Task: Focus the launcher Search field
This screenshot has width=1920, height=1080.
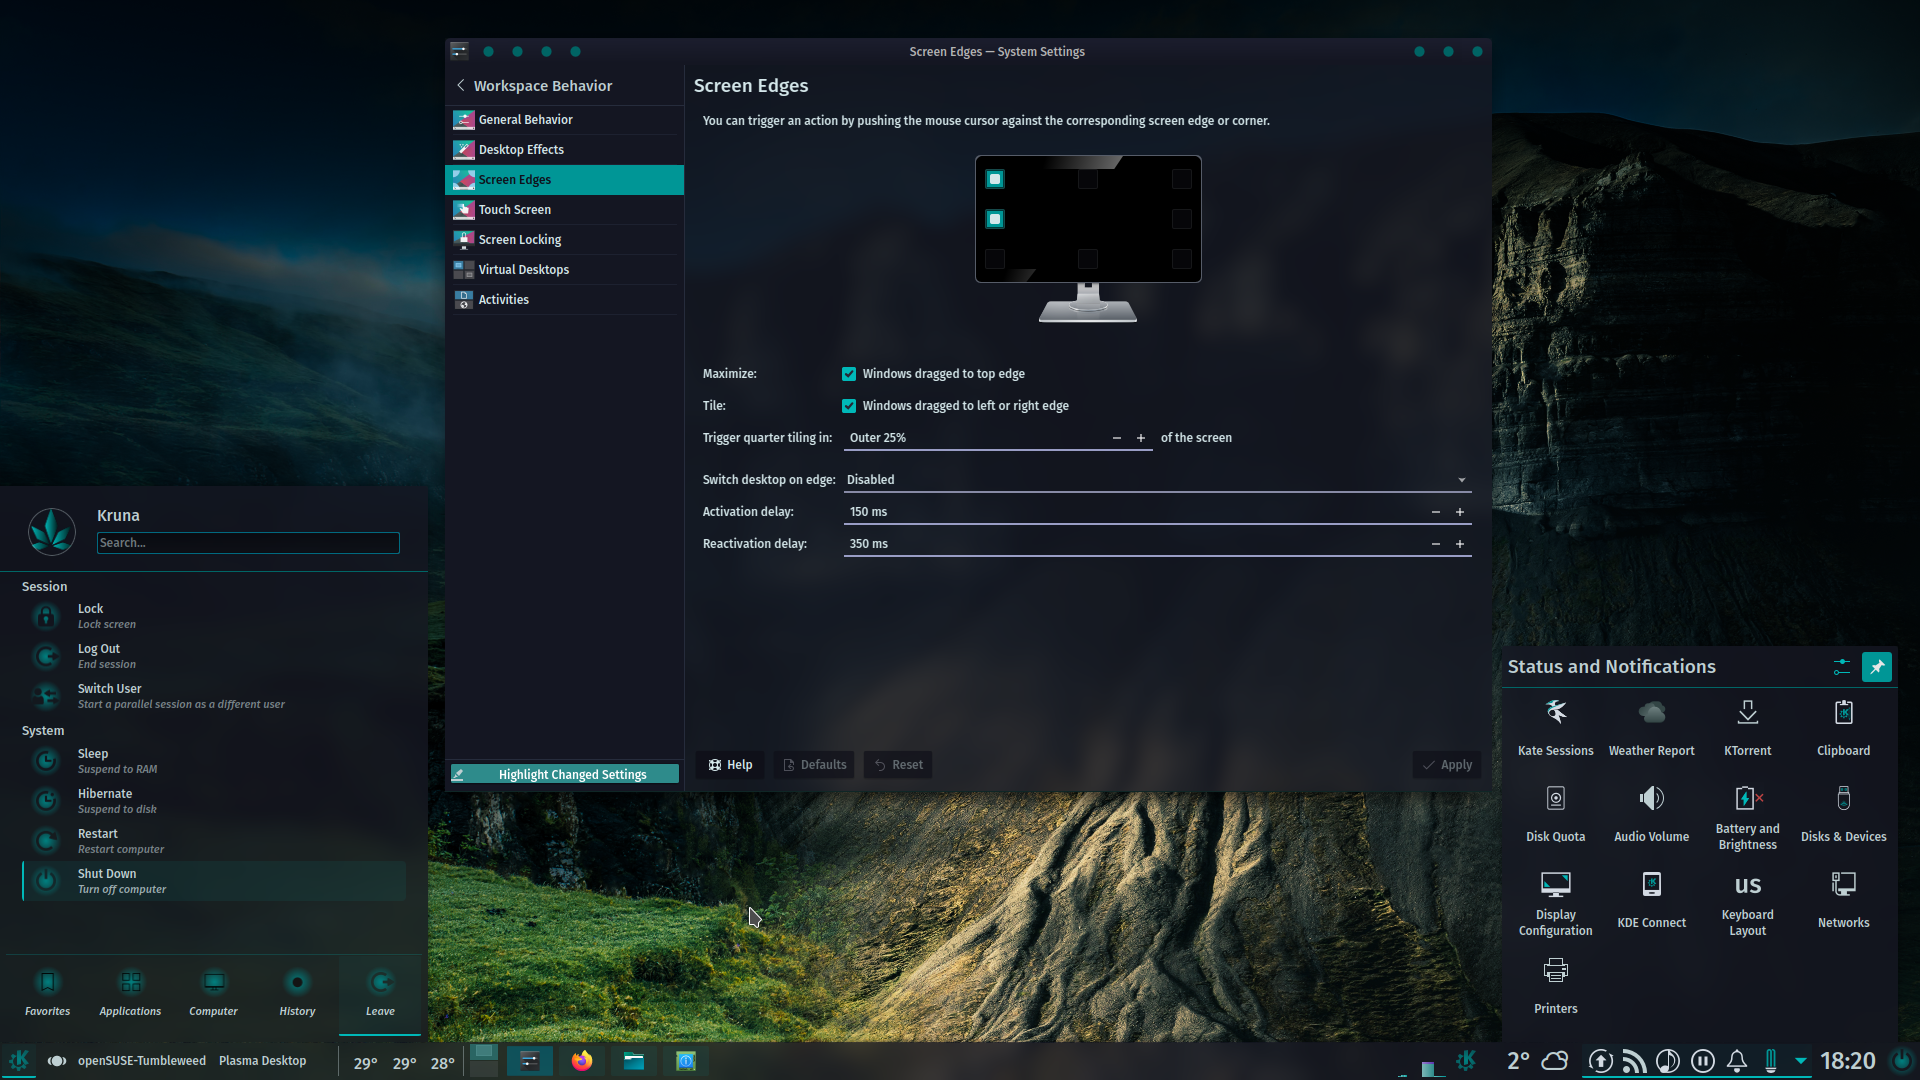Action: tap(248, 543)
